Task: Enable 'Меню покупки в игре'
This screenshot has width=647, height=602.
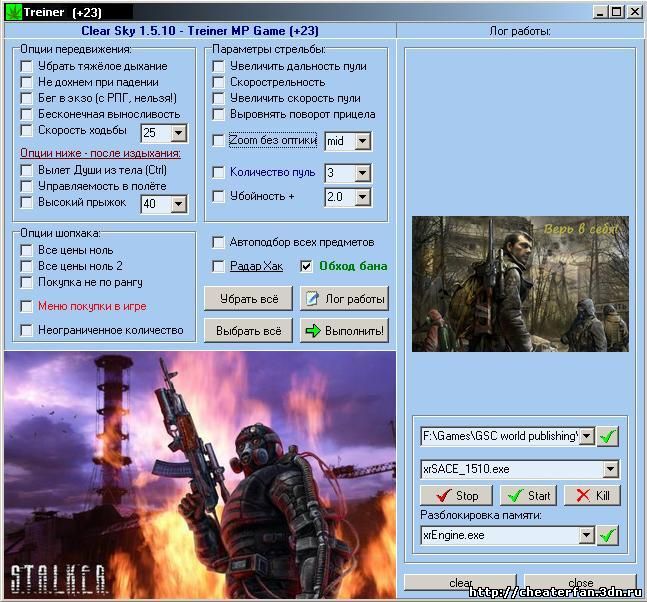Action: coord(26,307)
